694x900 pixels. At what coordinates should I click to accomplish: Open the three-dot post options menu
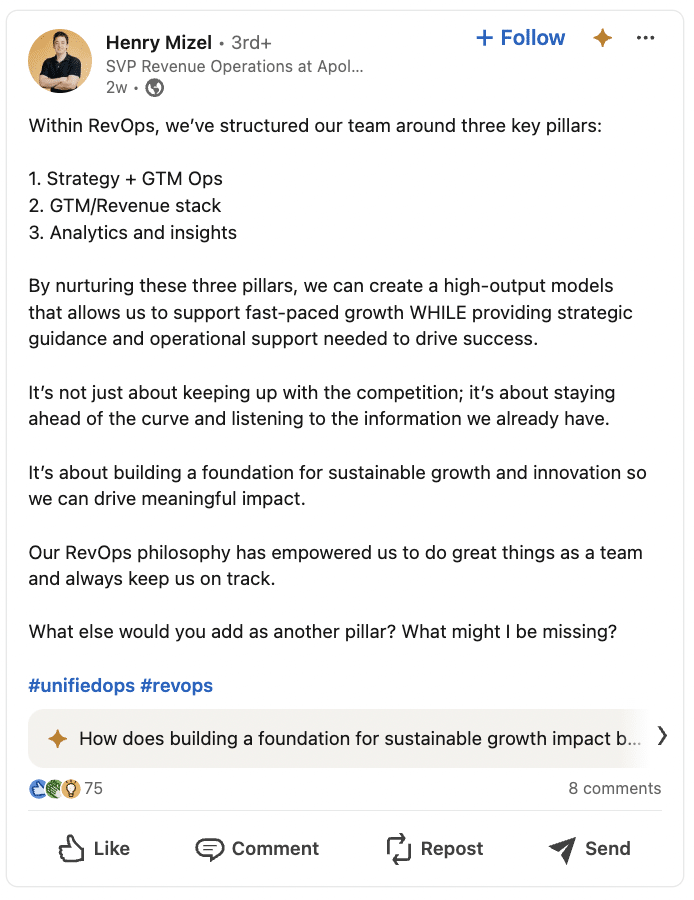(645, 38)
